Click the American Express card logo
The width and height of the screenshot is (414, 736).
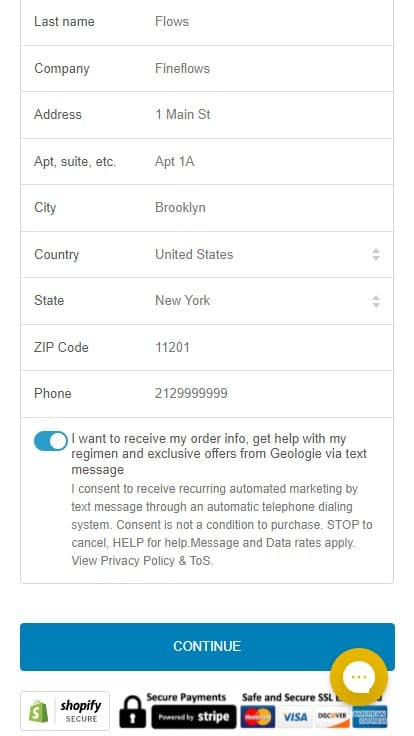(370, 717)
